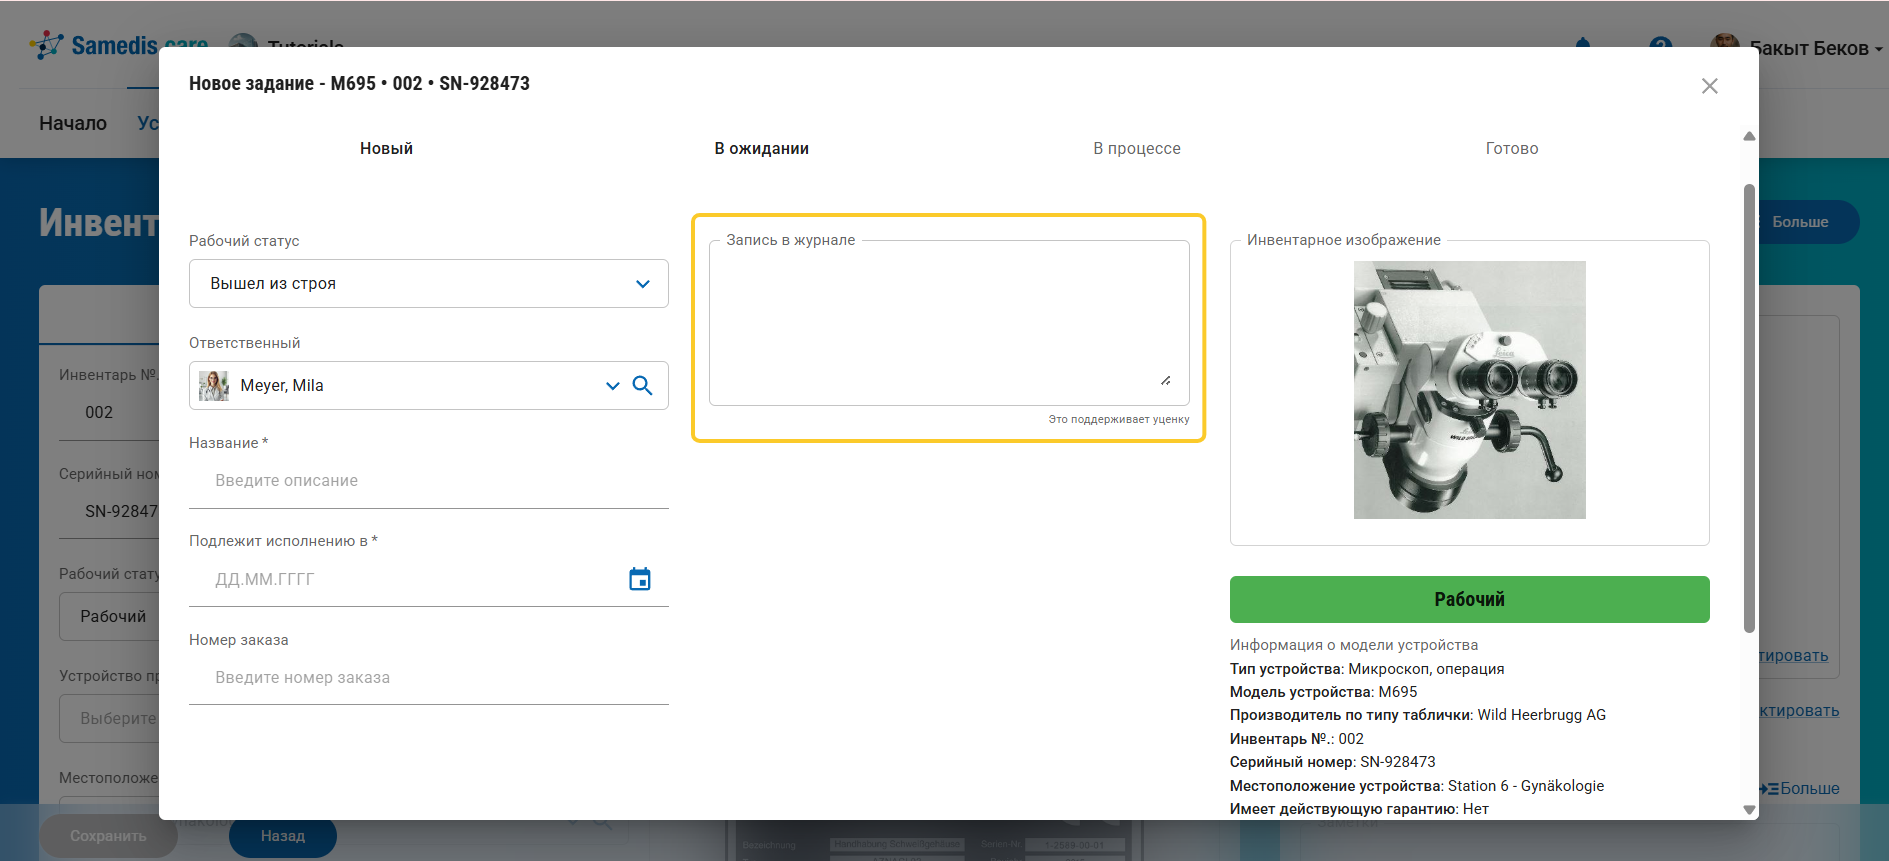The height and width of the screenshot is (861, 1889).
Task: Click the notification bell icon
Action: [1583, 43]
